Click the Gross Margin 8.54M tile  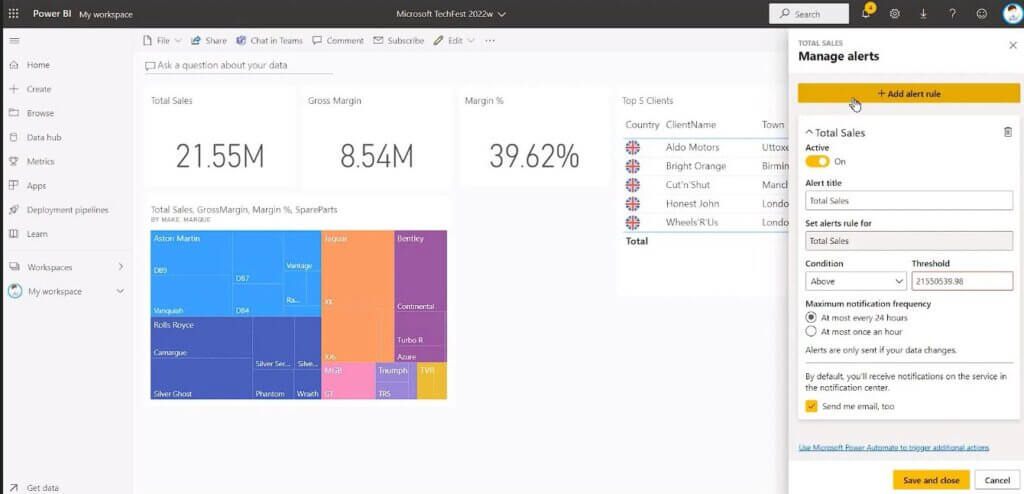click(376, 137)
